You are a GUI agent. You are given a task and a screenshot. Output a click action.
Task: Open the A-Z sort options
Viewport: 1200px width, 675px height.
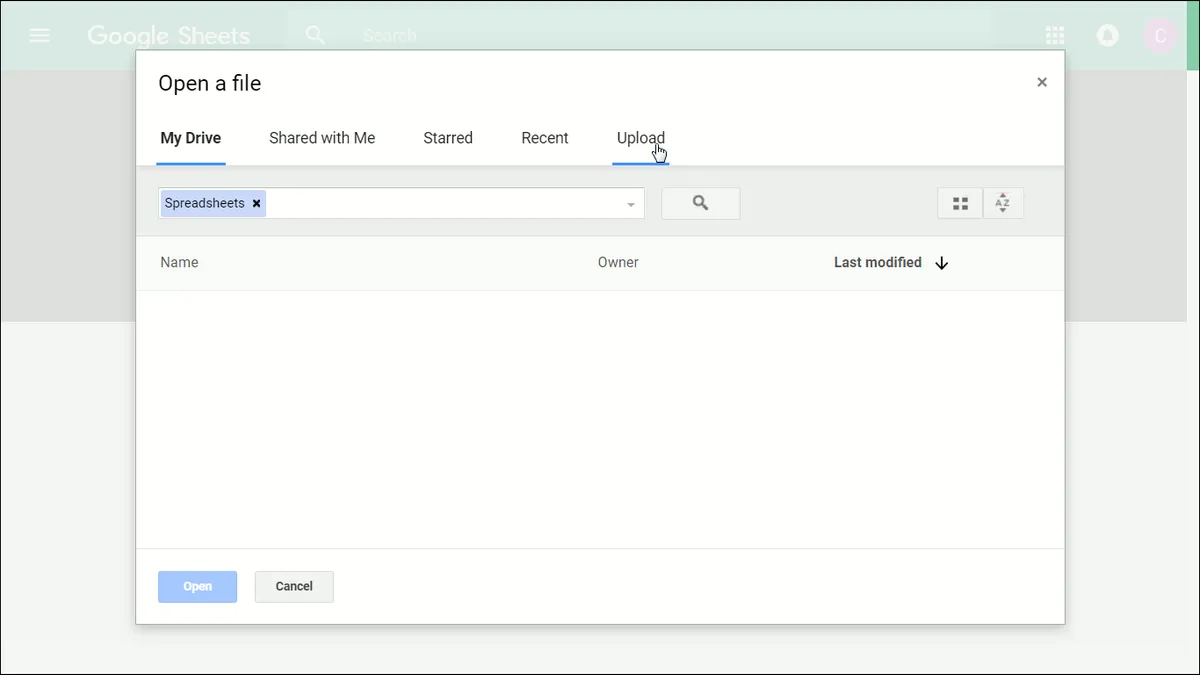tap(1003, 203)
